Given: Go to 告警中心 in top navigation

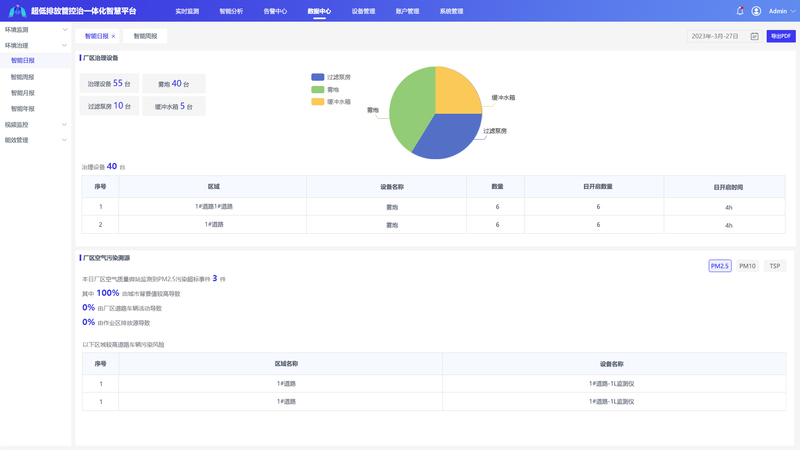Looking at the screenshot, I should pos(275,11).
